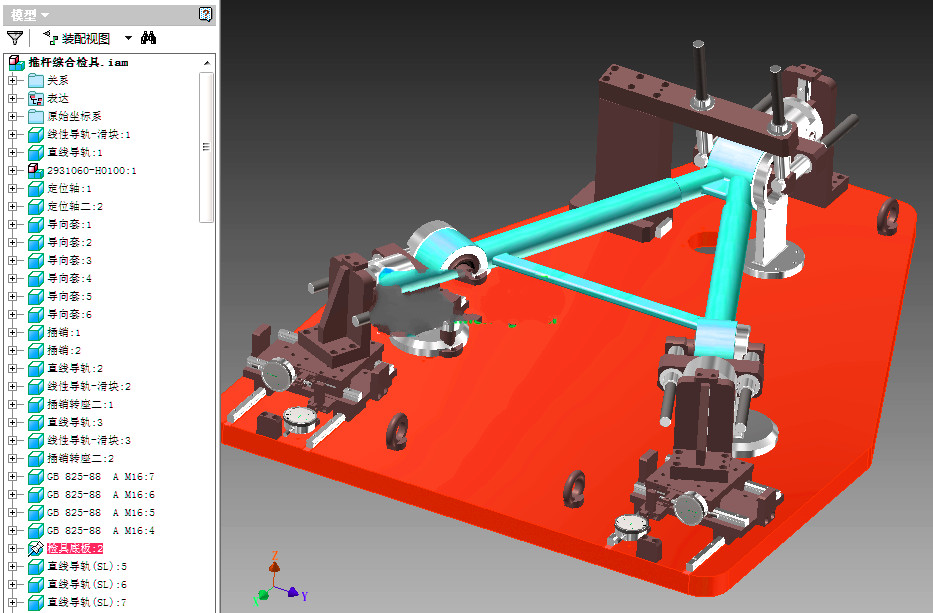Click the part icon of 插销:1

tap(36, 332)
